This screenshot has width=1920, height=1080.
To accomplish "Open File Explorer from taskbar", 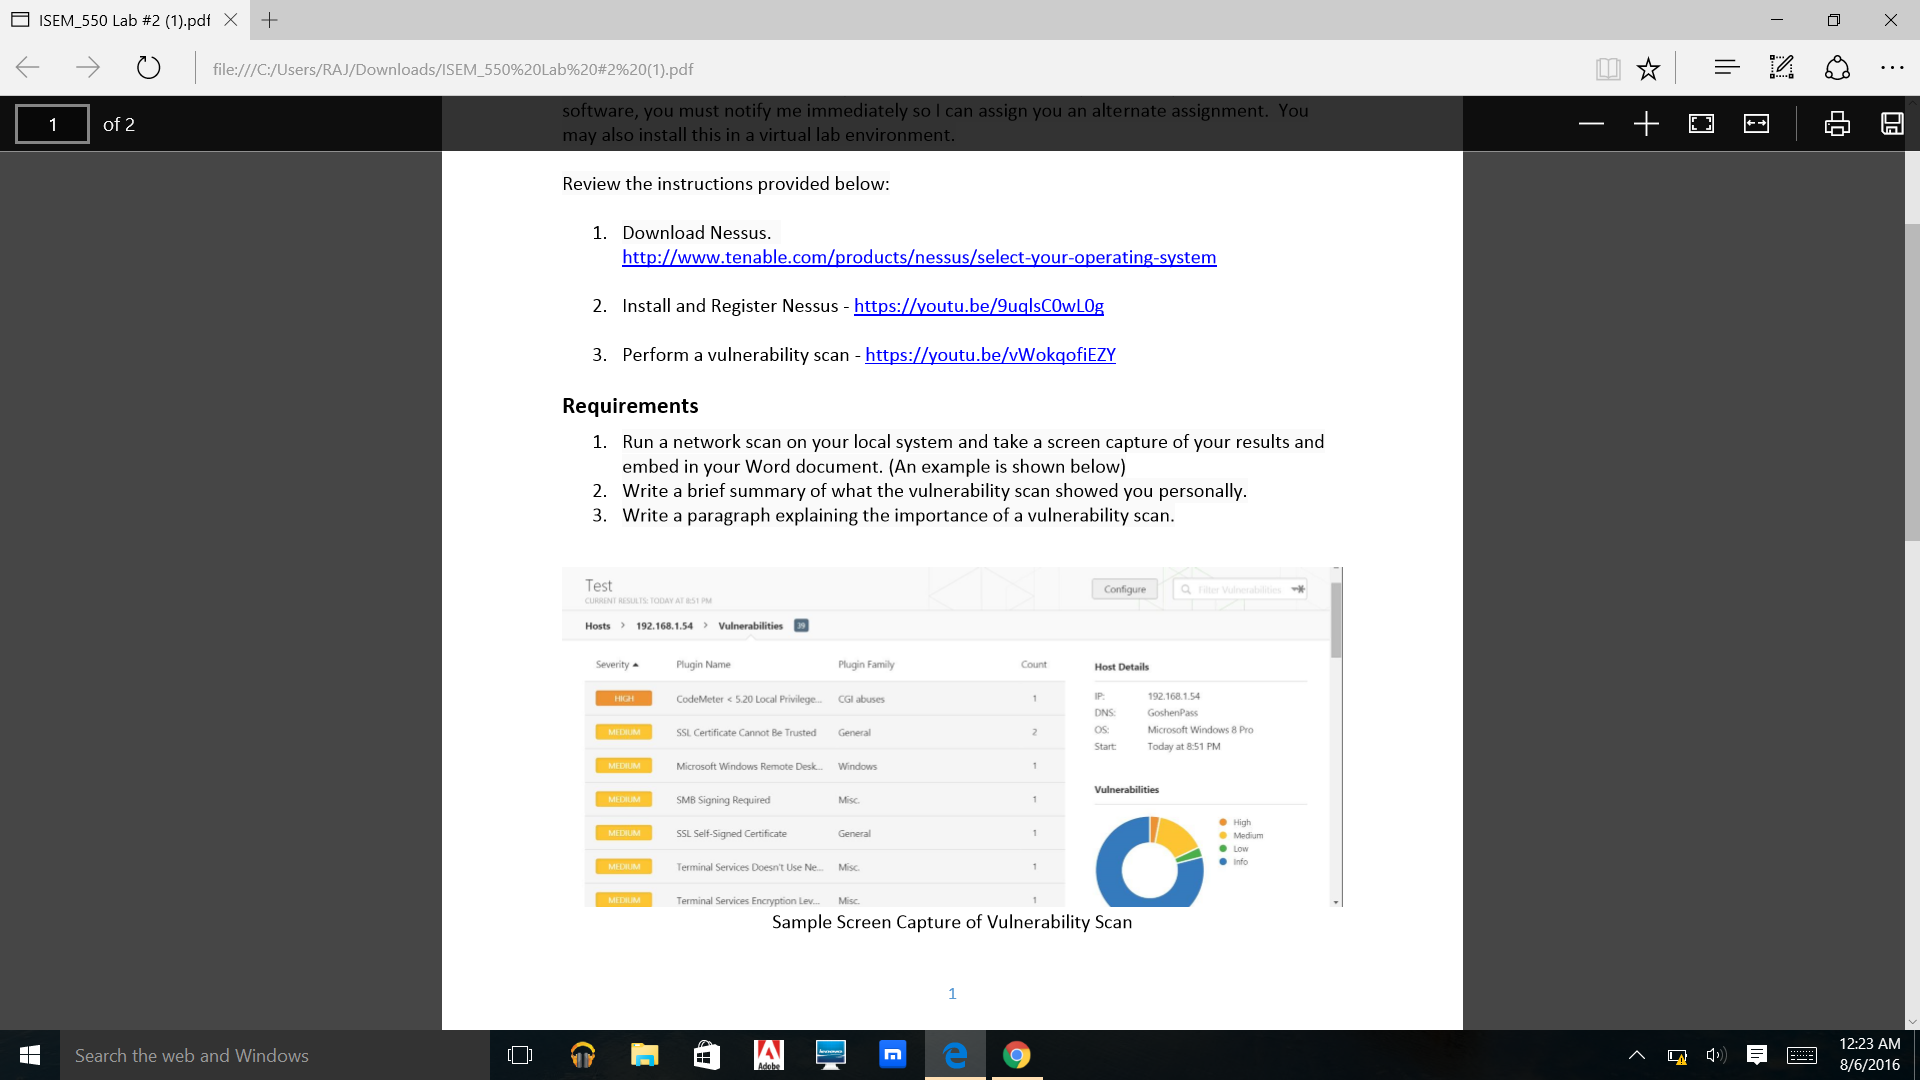I will click(645, 1055).
